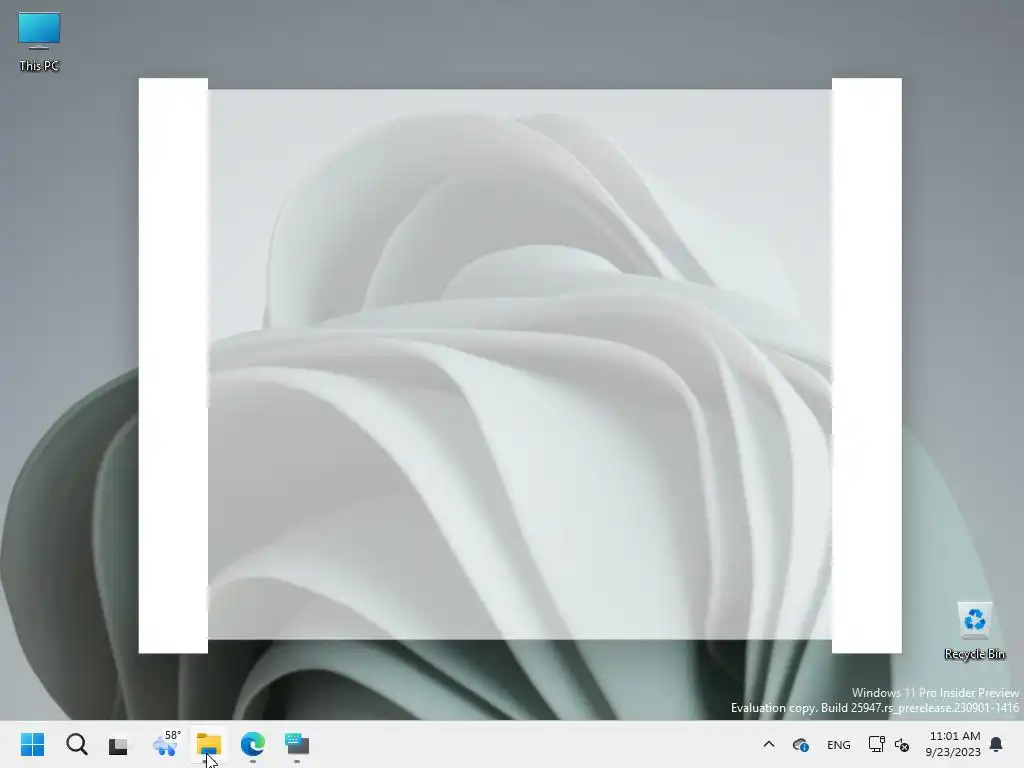The image size is (1024, 768).
Task: Open the notifications bell icon
Action: (x=996, y=744)
